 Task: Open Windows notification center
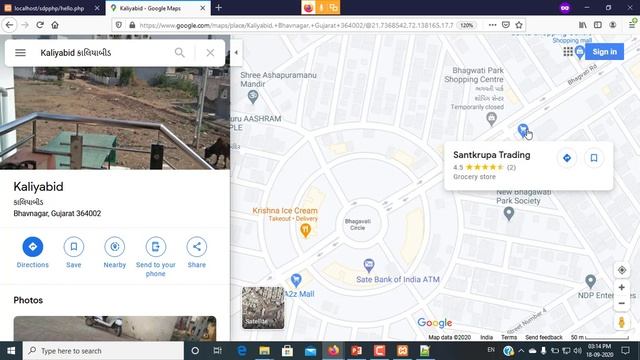tap(625, 351)
